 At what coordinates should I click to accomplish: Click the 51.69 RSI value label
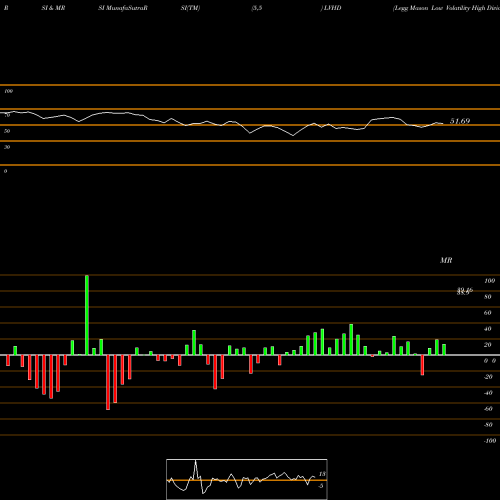pyautogui.click(x=460, y=121)
